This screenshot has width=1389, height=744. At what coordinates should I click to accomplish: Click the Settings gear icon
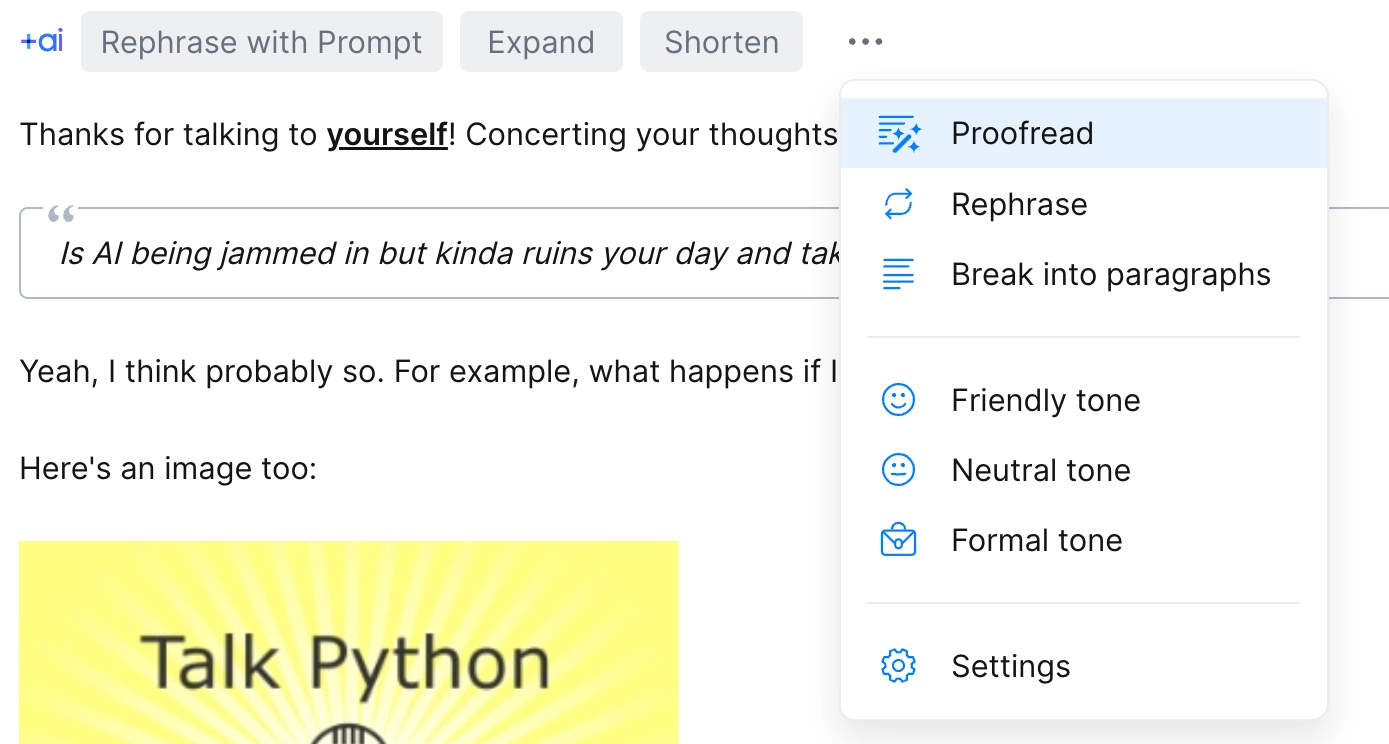tap(898, 666)
